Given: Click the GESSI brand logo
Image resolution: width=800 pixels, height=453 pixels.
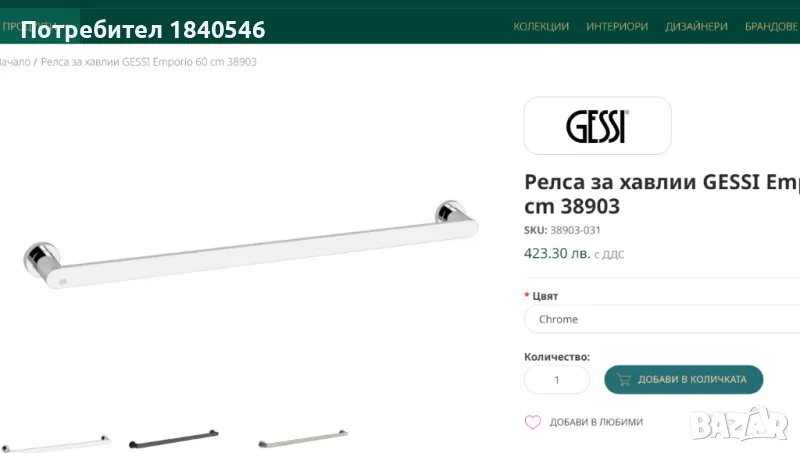Looking at the screenshot, I should (597, 126).
